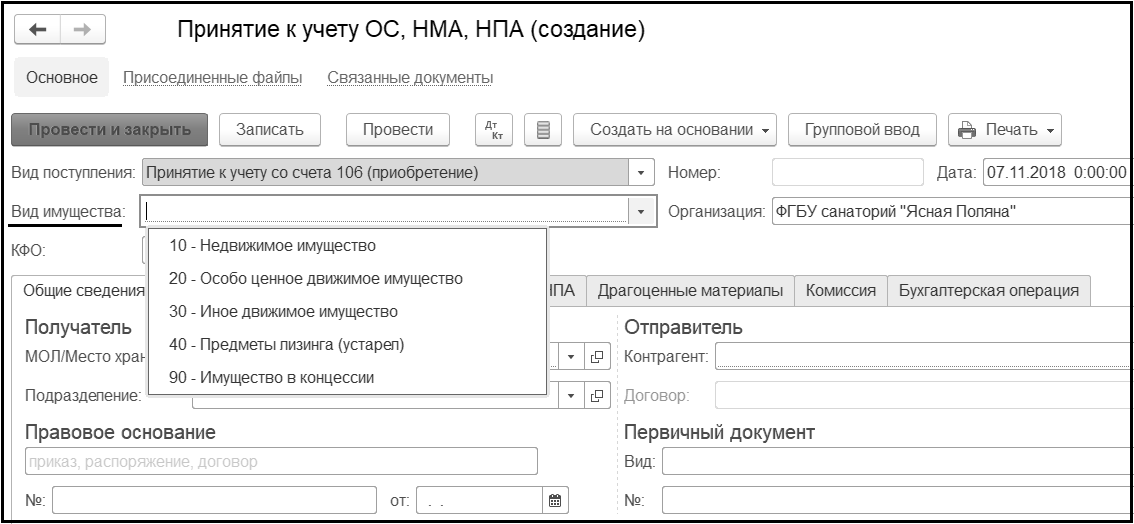
Task: Switch to Драгоценные материалы tab
Action: click(x=690, y=291)
